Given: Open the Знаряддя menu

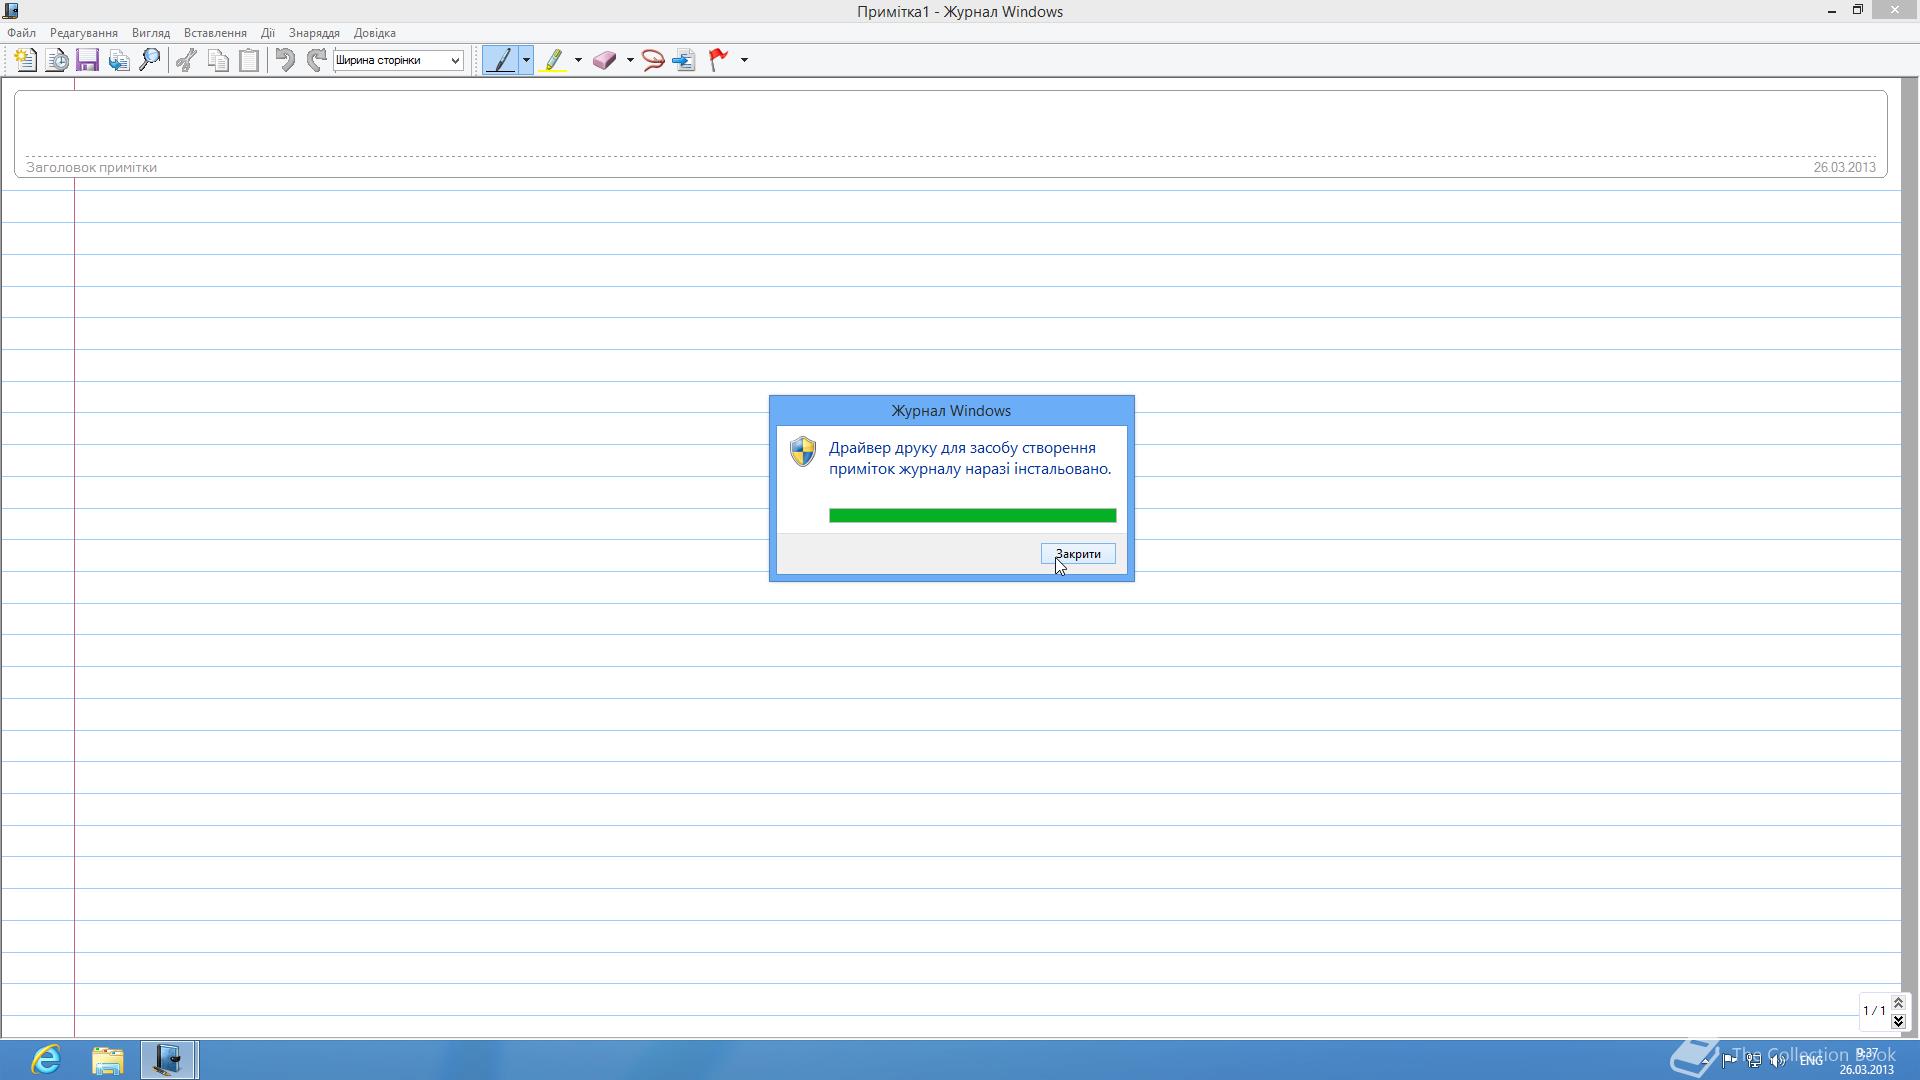Looking at the screenshot, I should 314,33.
